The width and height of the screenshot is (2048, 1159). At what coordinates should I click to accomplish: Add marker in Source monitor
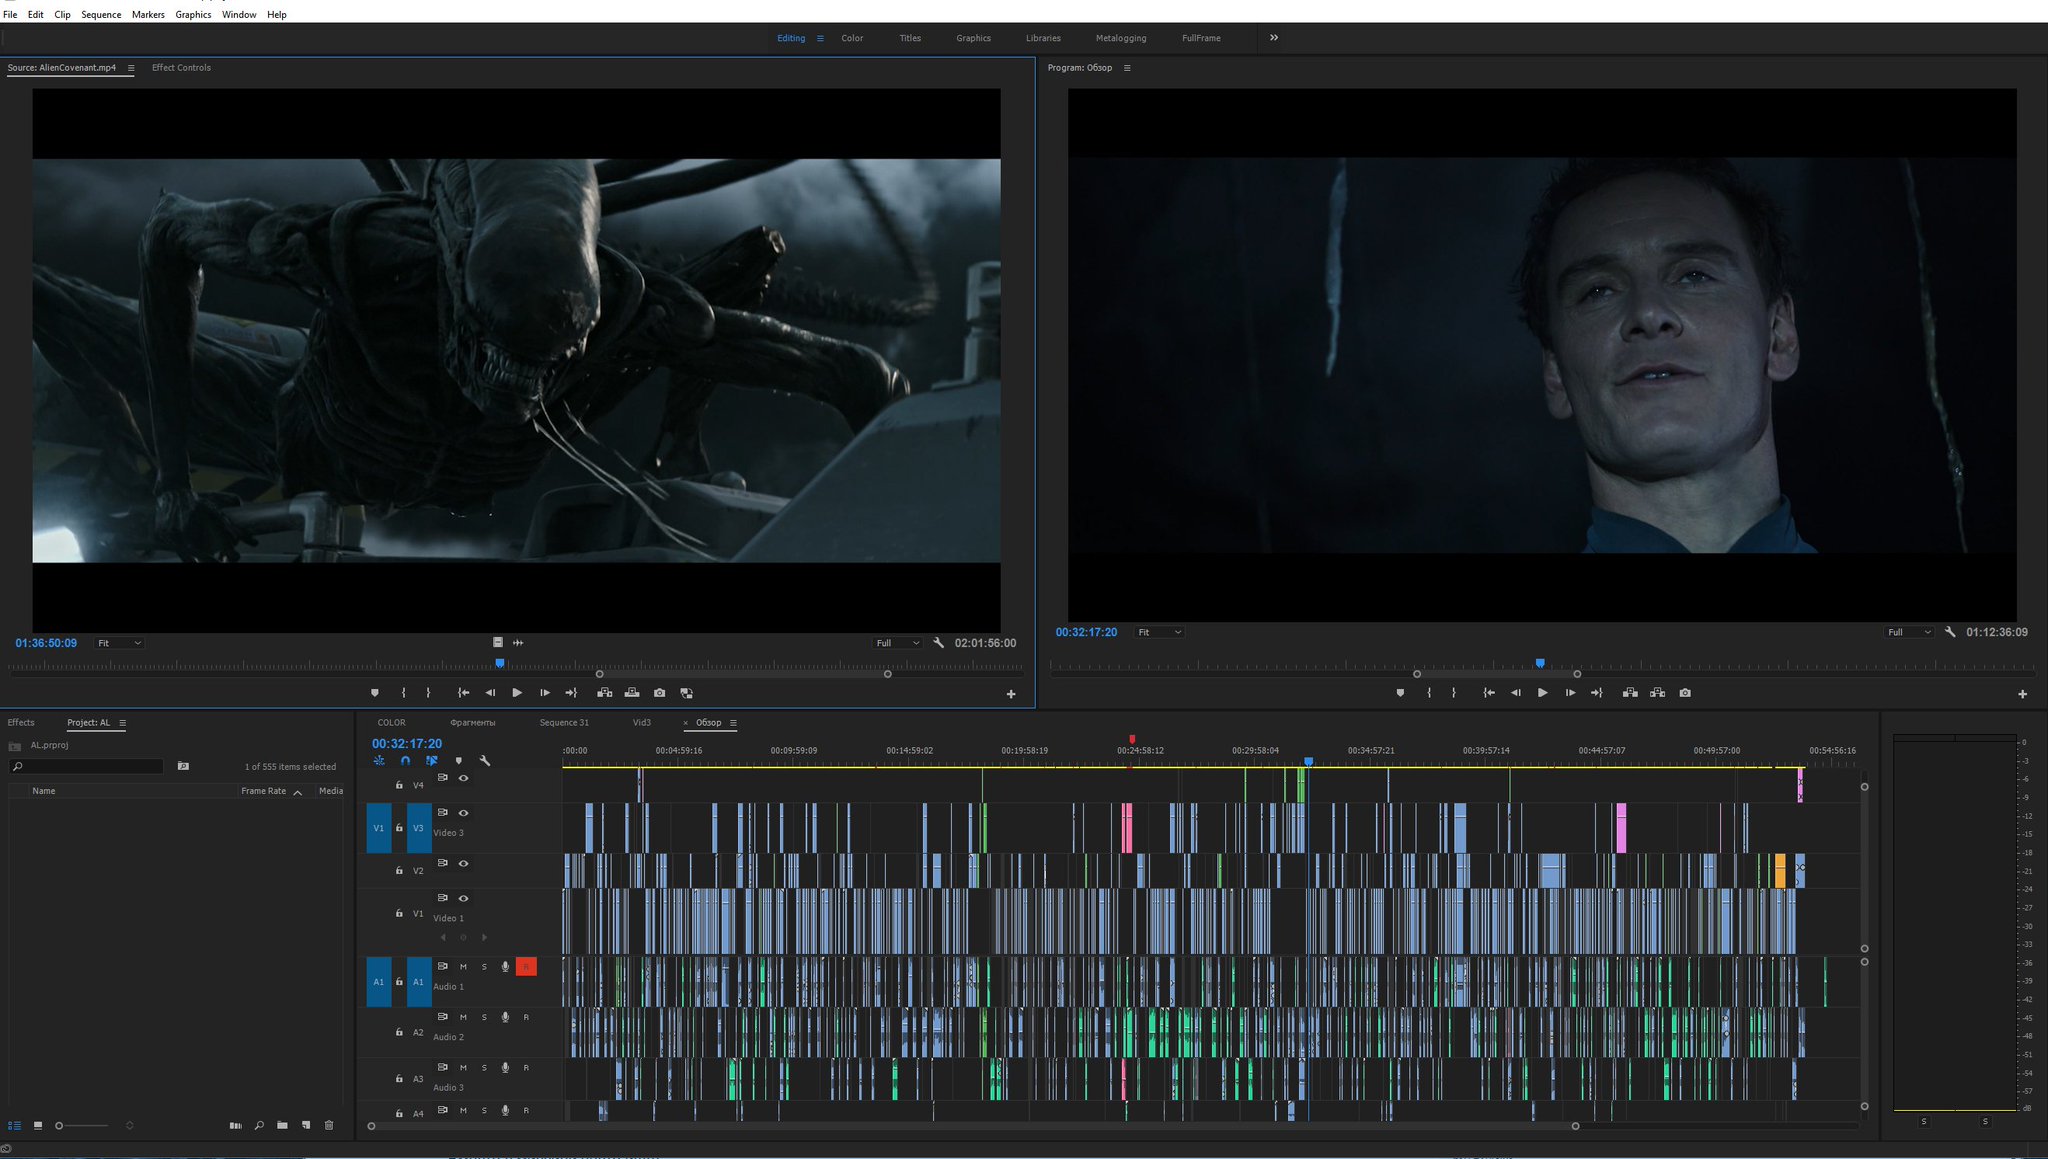click(x=375, y=693)
